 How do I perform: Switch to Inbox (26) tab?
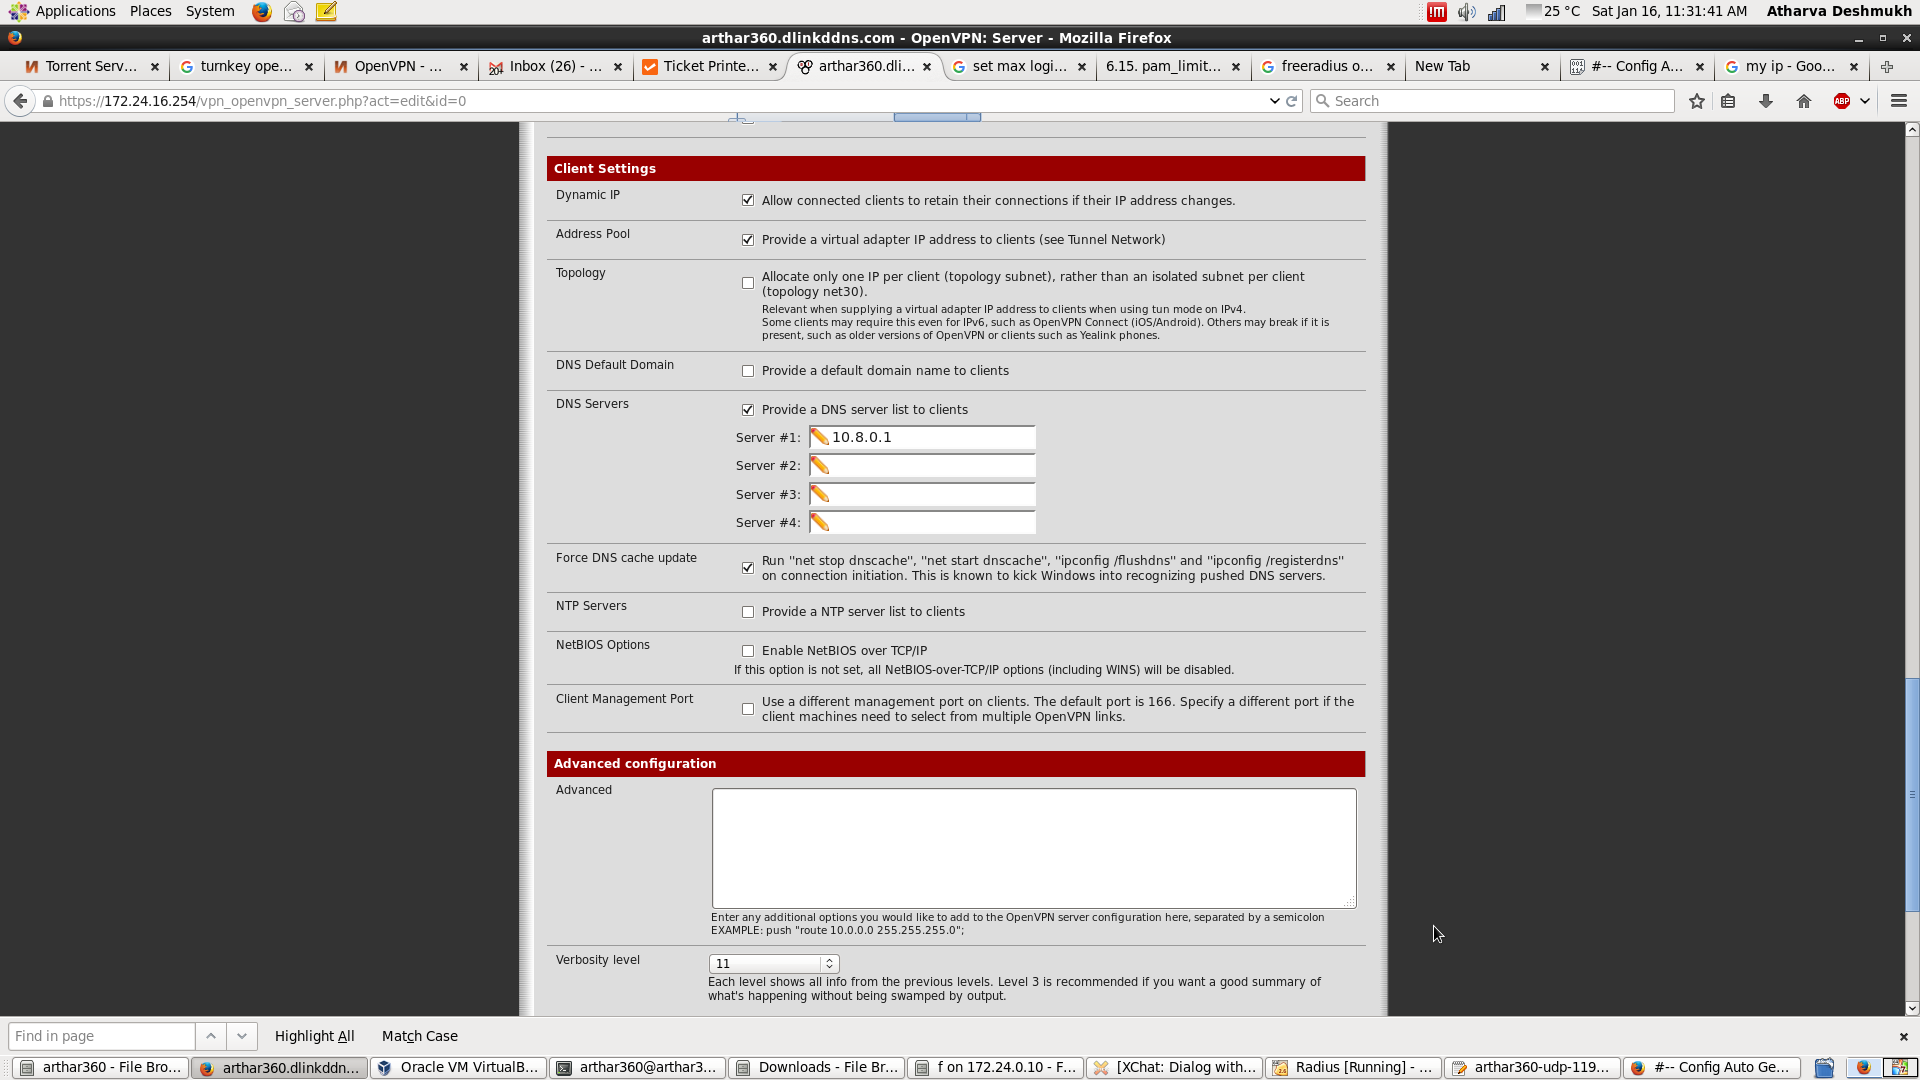(x=554, y=67)
